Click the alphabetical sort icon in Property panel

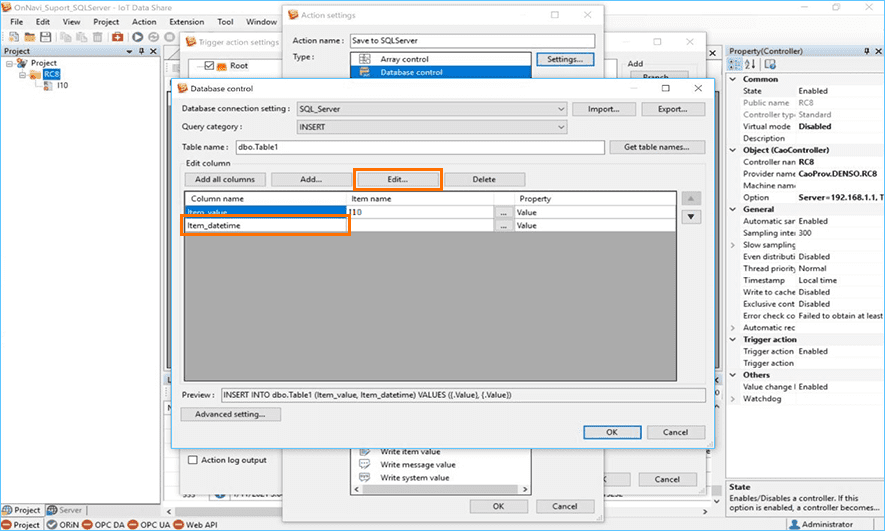751,64
